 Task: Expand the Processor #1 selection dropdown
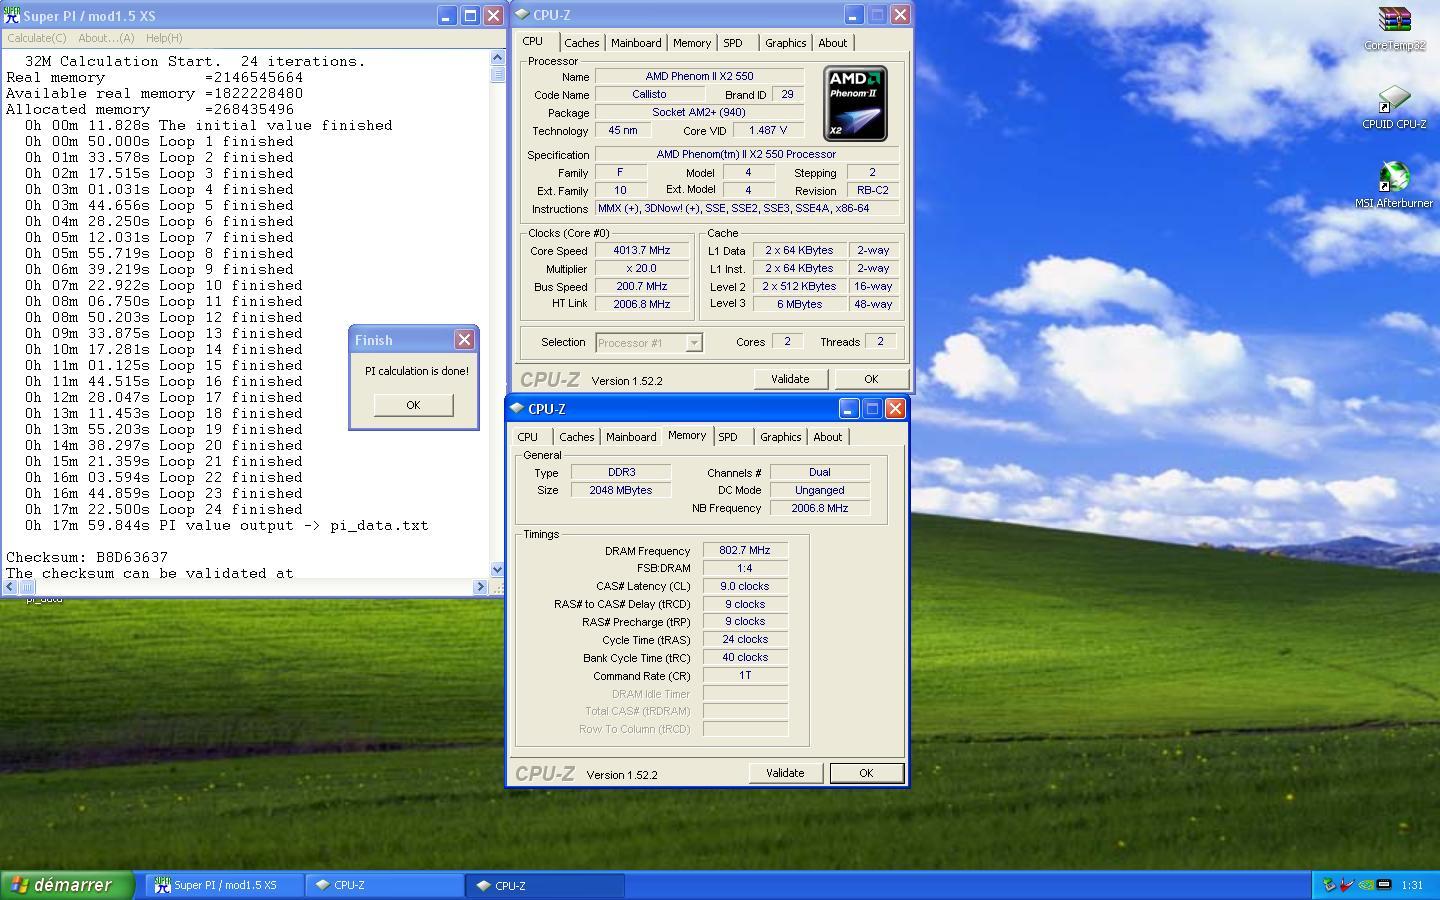pyautogui.click(x=694, y=343)
